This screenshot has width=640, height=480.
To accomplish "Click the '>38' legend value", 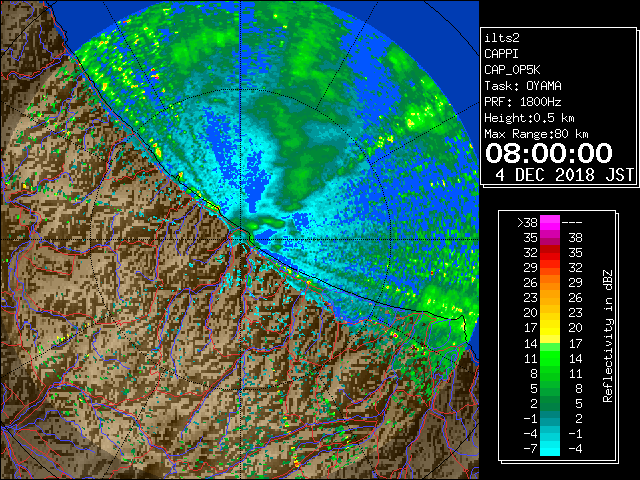I will point(527,223).
